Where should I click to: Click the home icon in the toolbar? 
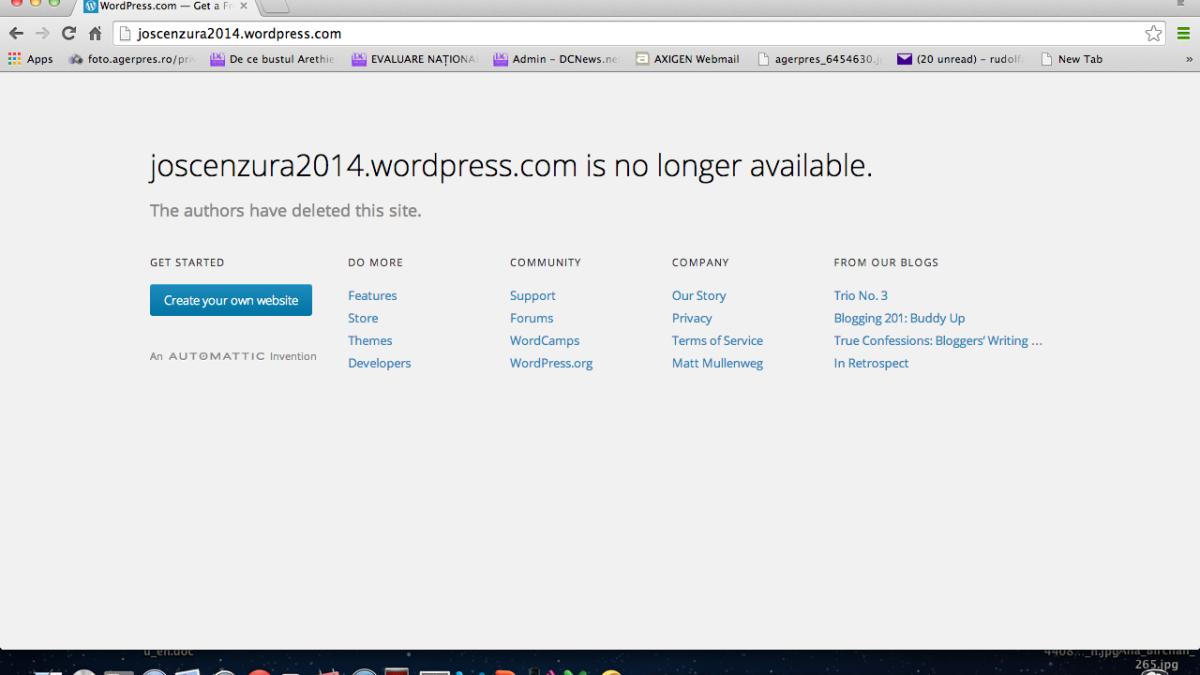pos(94,32)
